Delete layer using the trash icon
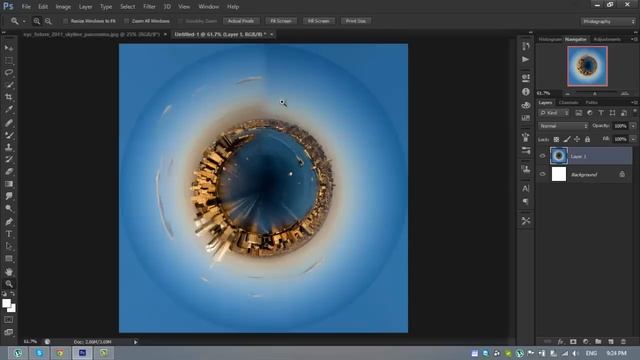 click(623, 342)
